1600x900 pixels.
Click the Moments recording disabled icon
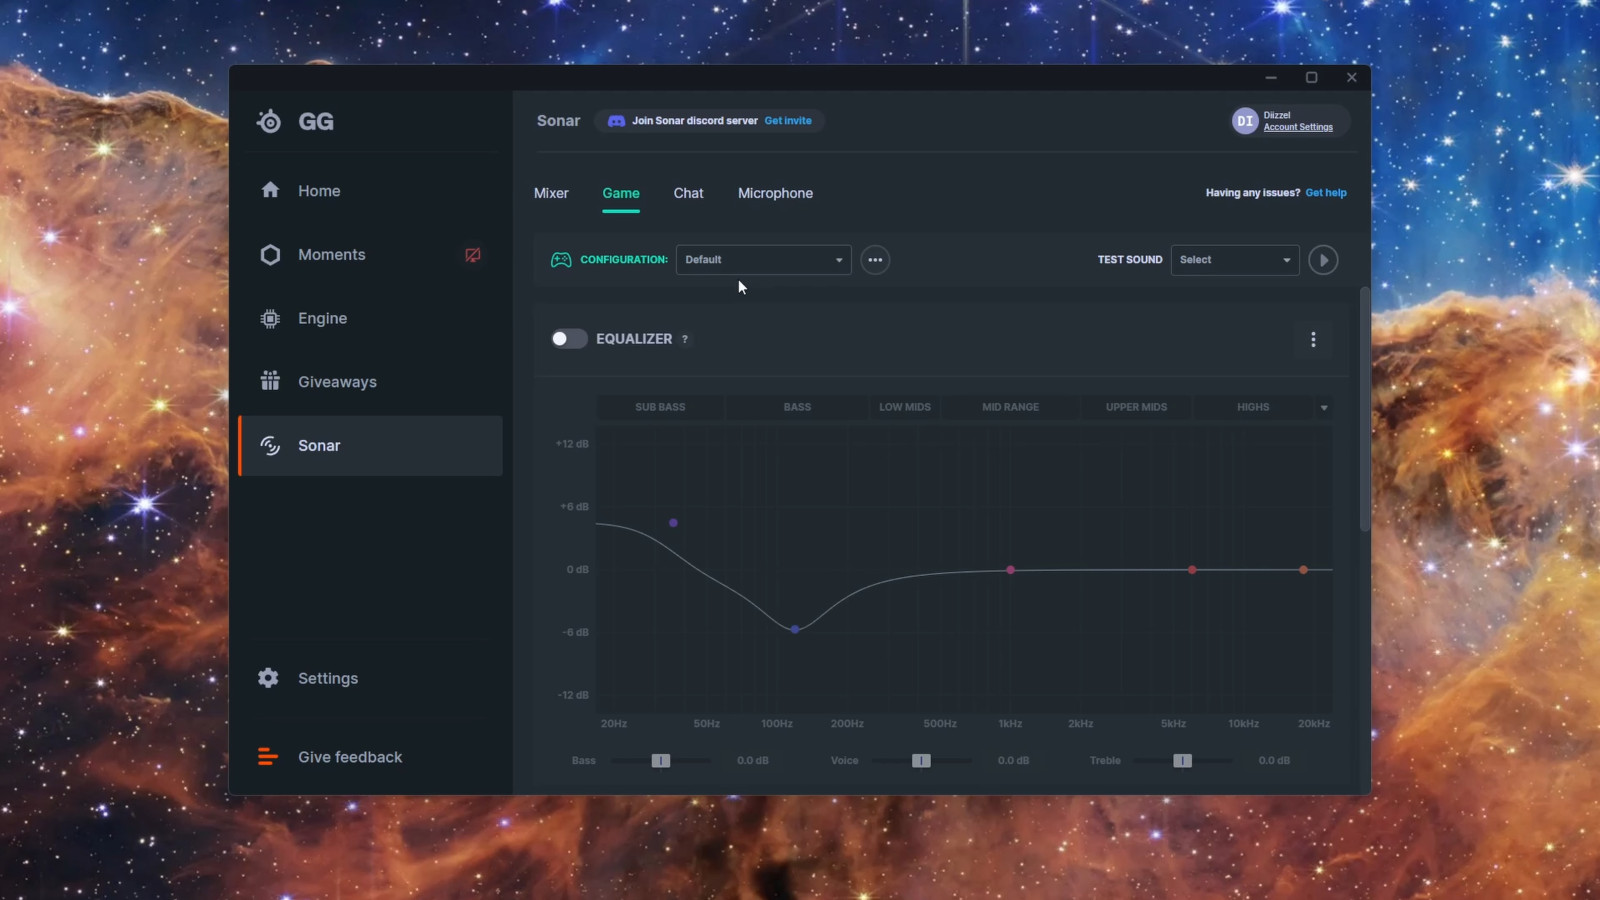point(473,255)
